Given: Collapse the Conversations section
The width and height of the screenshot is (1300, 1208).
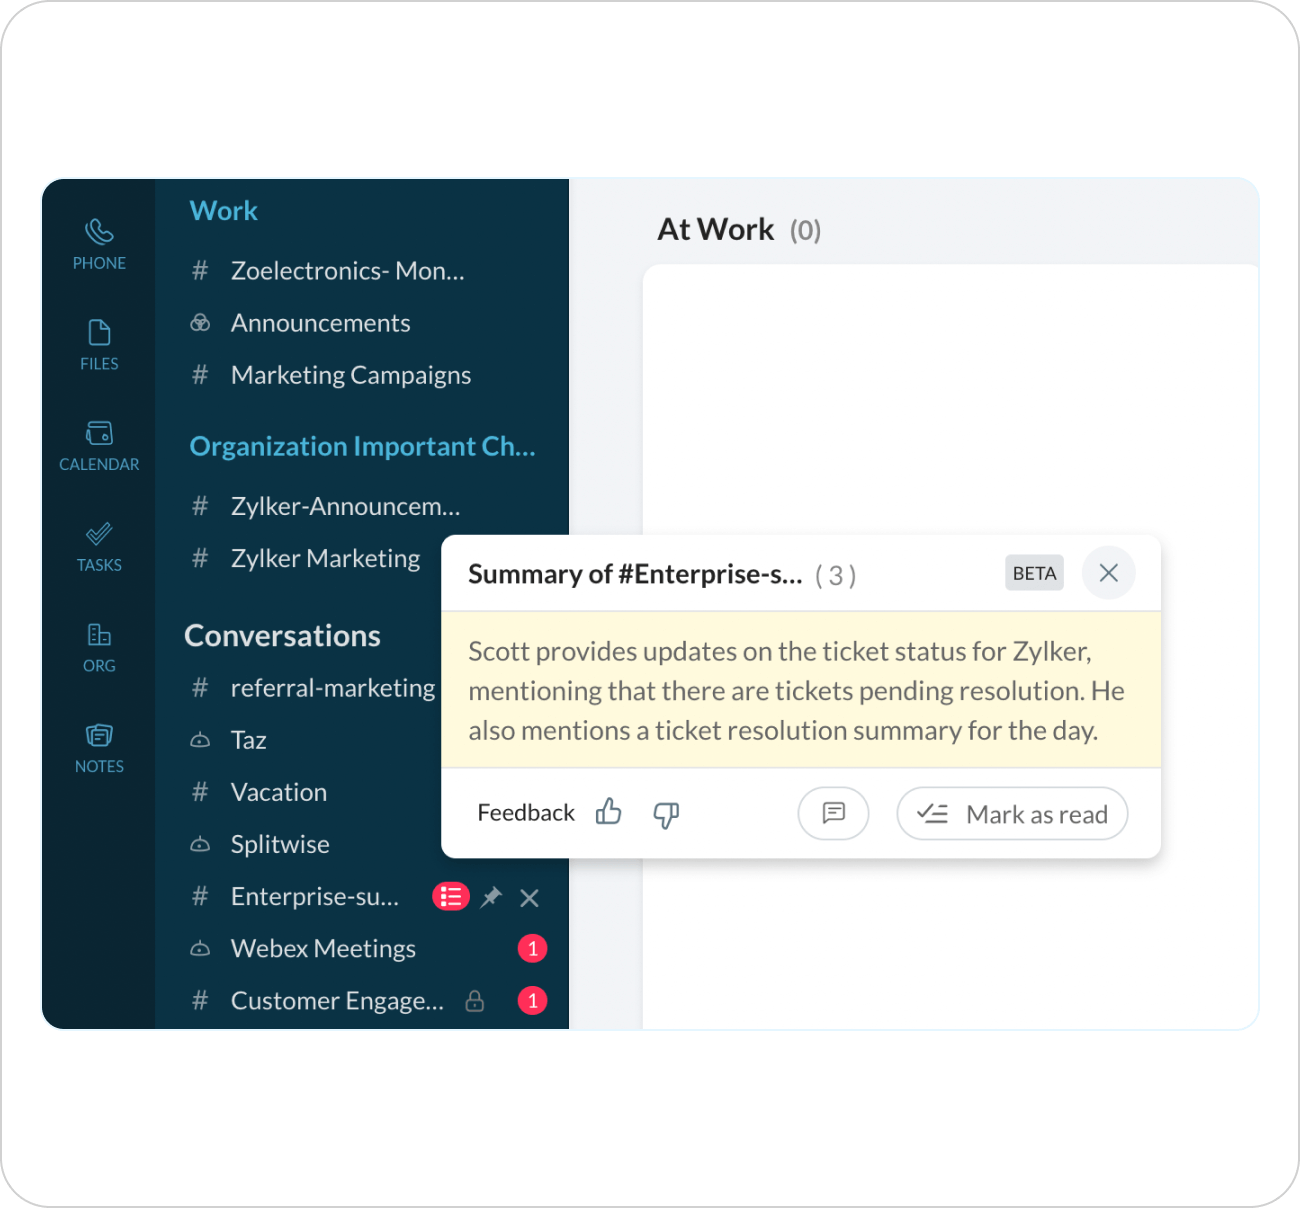Looking at the screenshot, I should pyautogui.click(x=282, y=635).
